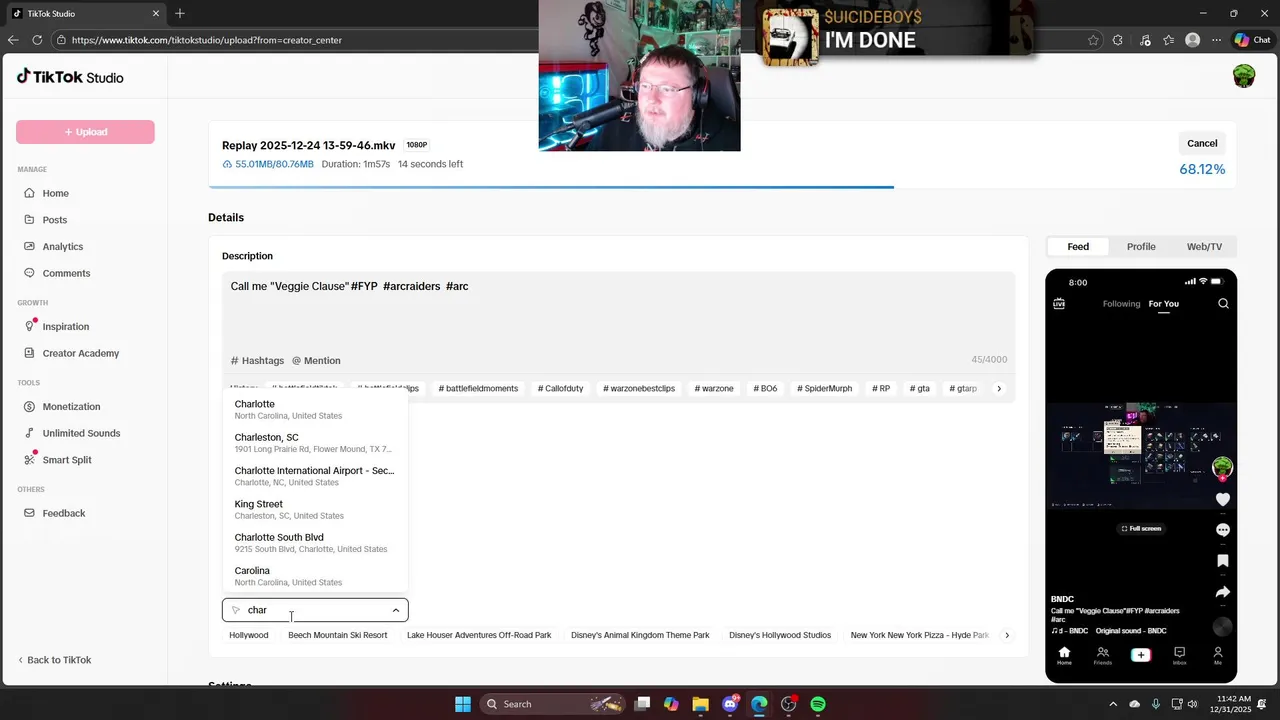Image resolution: width=1280 pixels, height=720 pixels.
Task: Select Following tab in phone preview
Action: click(x=1121, y=304)
